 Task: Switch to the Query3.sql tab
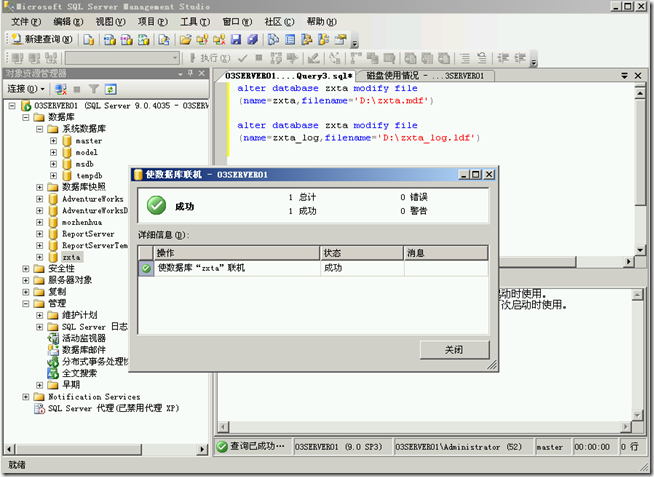tap(288, 76)
